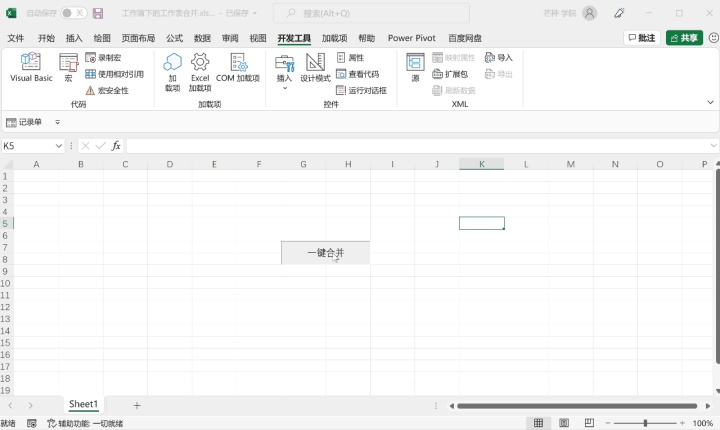720x430 pixels.
Task: Toggle Design Mode (设计模式)
Action: 315,68
